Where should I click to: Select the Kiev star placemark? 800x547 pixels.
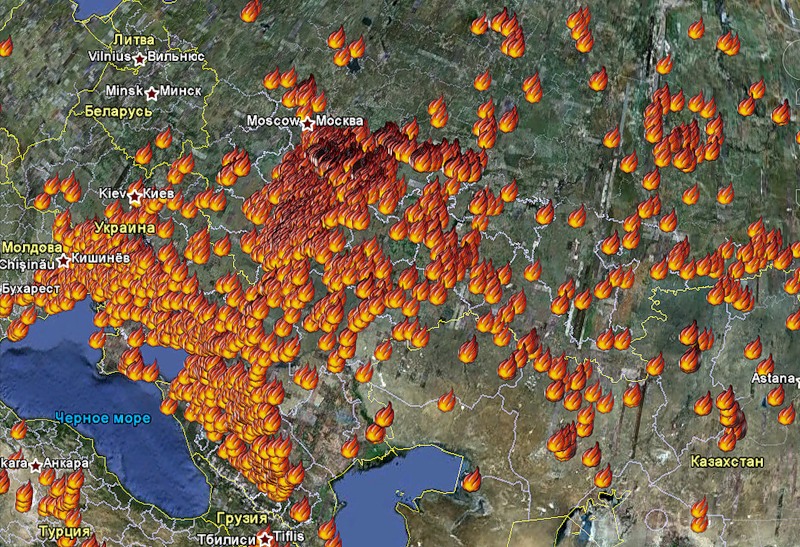point(135,196)
